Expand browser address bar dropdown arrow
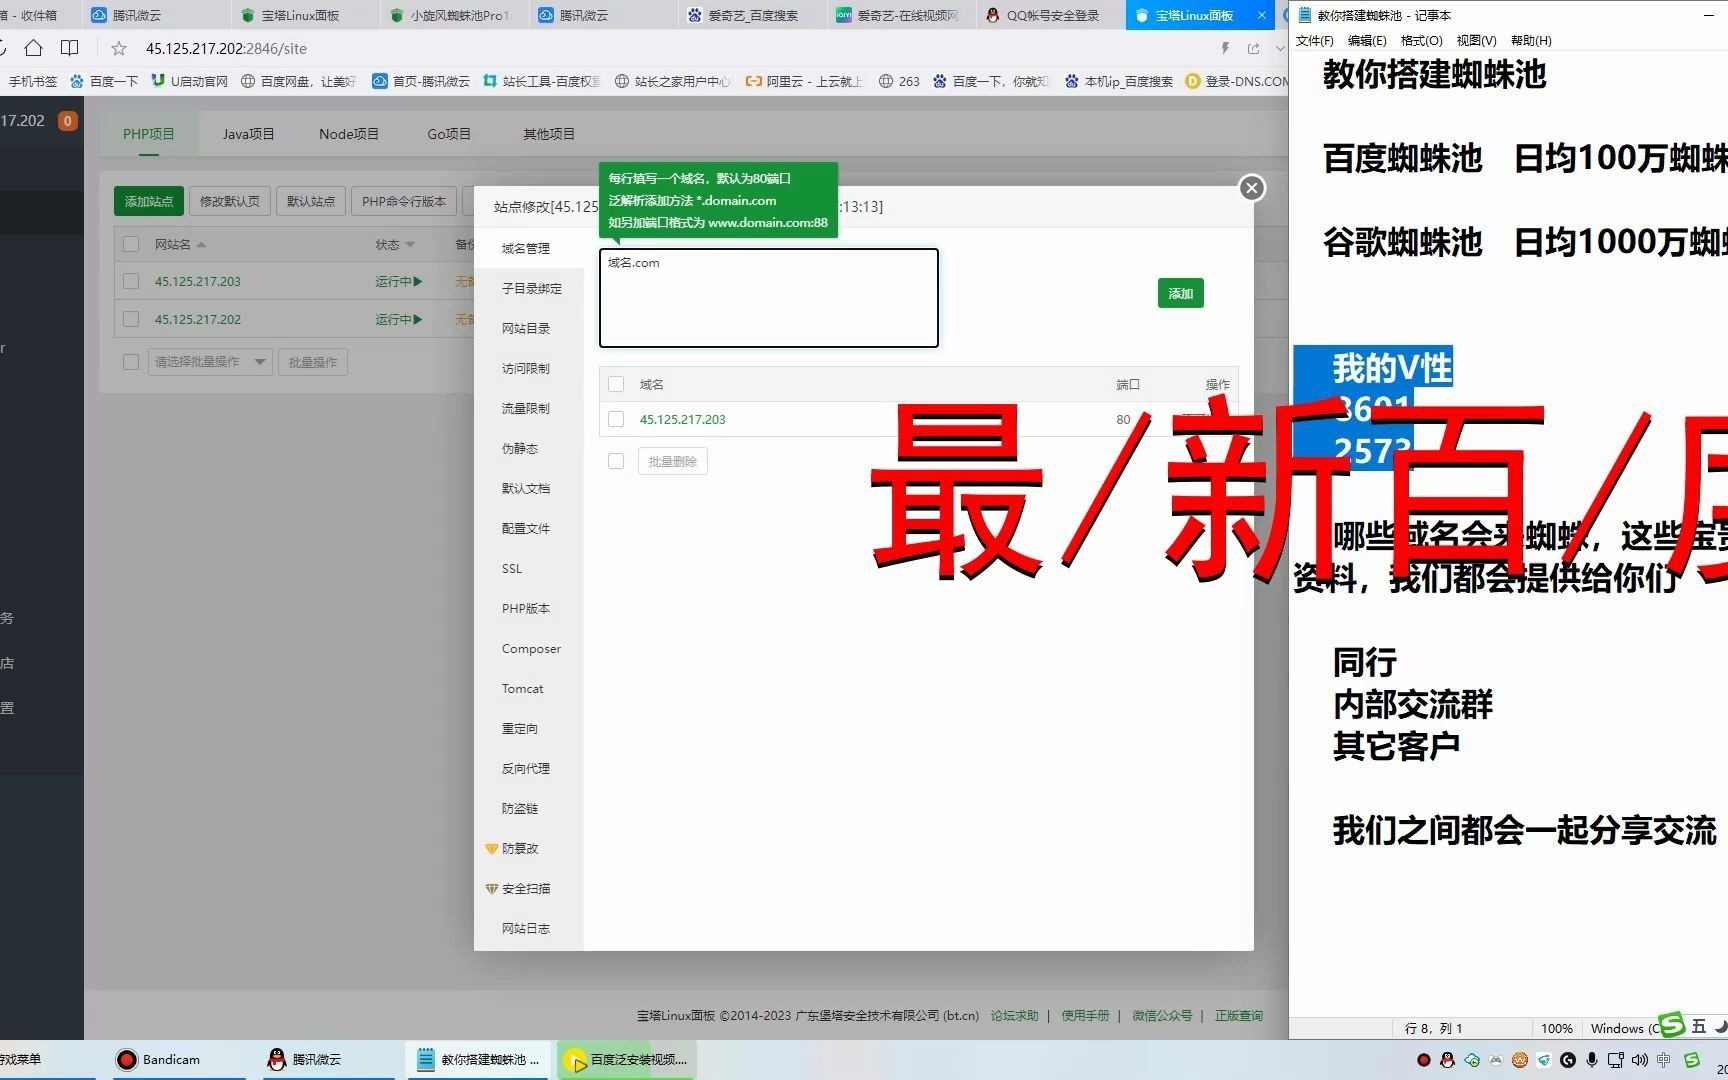This screenshot has width=1728, height=1080. [x=1280, y=48]
